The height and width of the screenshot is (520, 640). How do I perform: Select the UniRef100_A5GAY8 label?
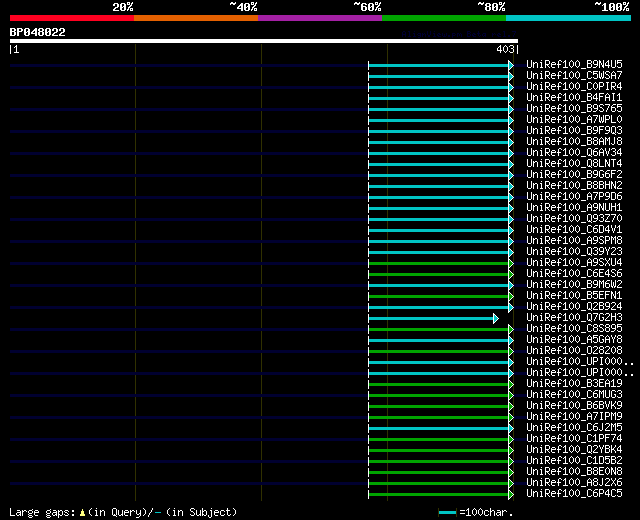click(x=574, y=340)
